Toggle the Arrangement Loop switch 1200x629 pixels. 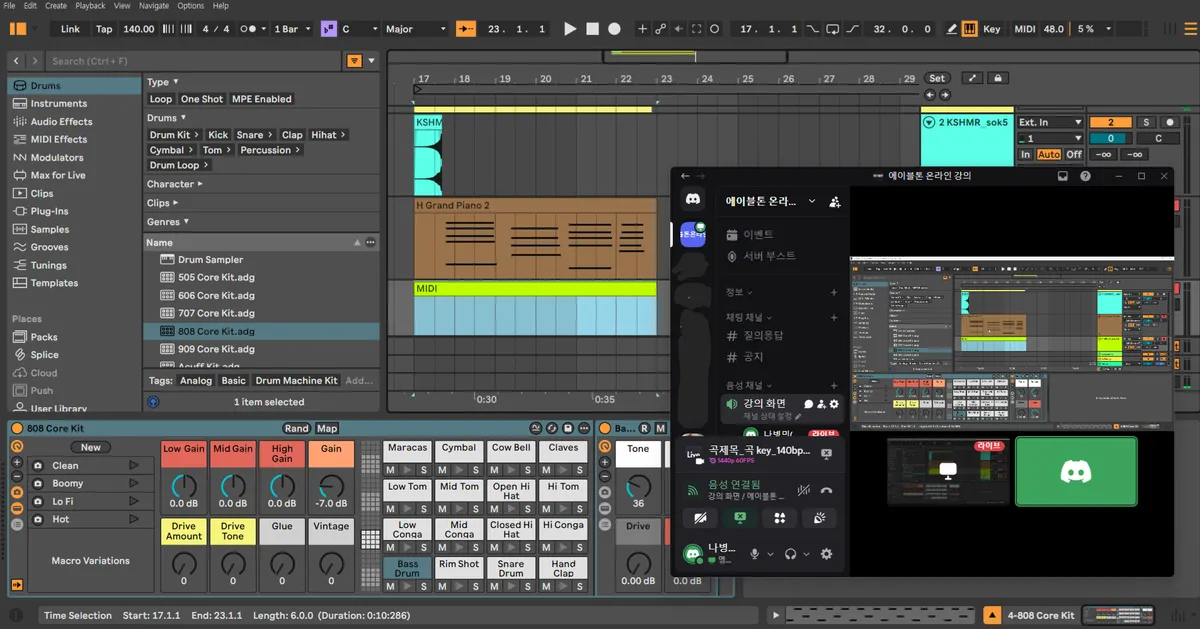[x=833, y=29]
